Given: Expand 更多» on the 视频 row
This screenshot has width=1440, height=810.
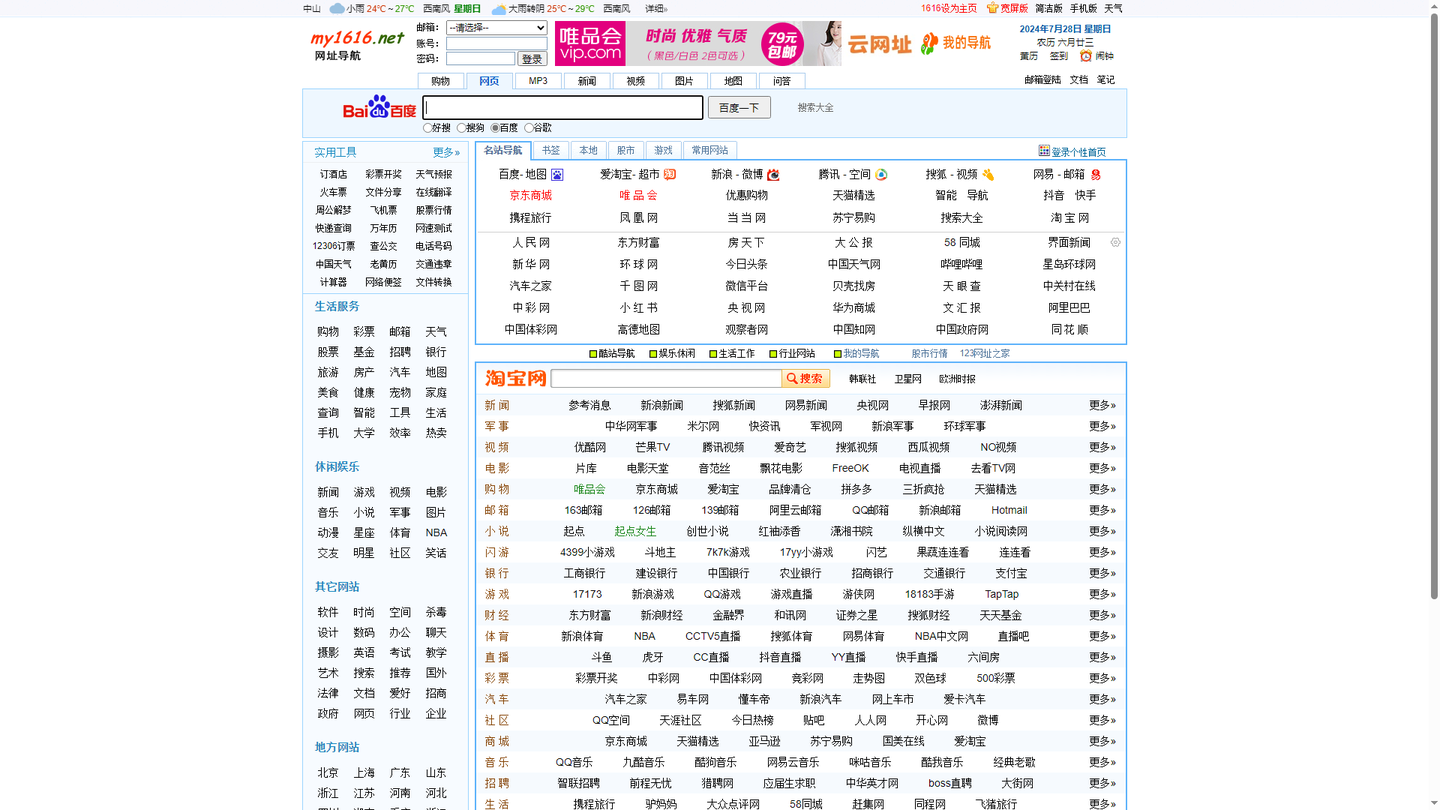Looking at the screenshot, I should tap(1102, 447).
